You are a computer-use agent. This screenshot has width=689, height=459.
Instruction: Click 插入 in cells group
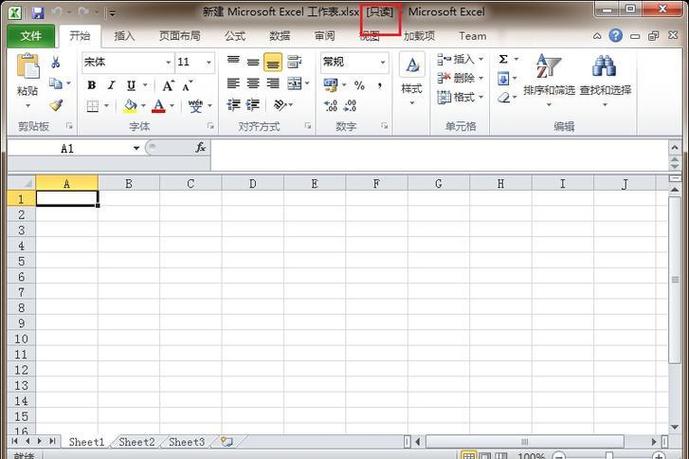460,59
